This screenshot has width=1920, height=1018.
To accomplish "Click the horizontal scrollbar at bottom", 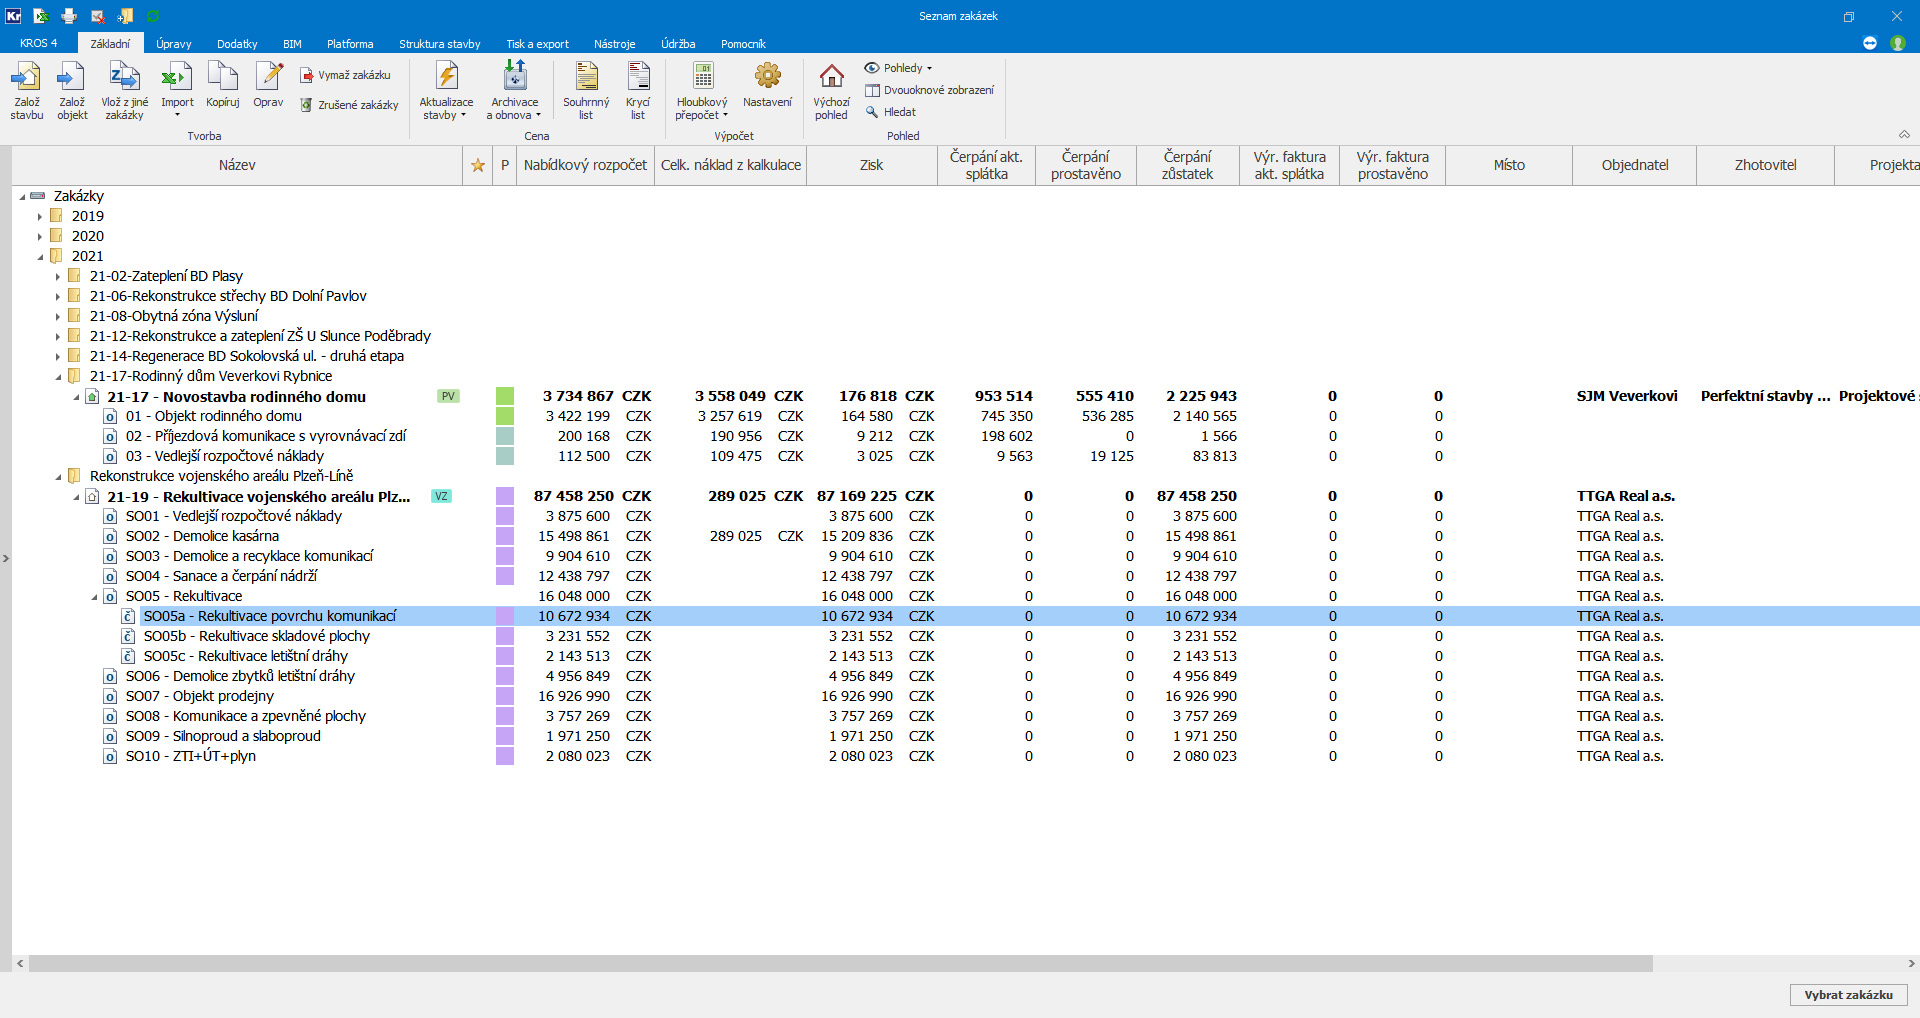I will point(840,964).
